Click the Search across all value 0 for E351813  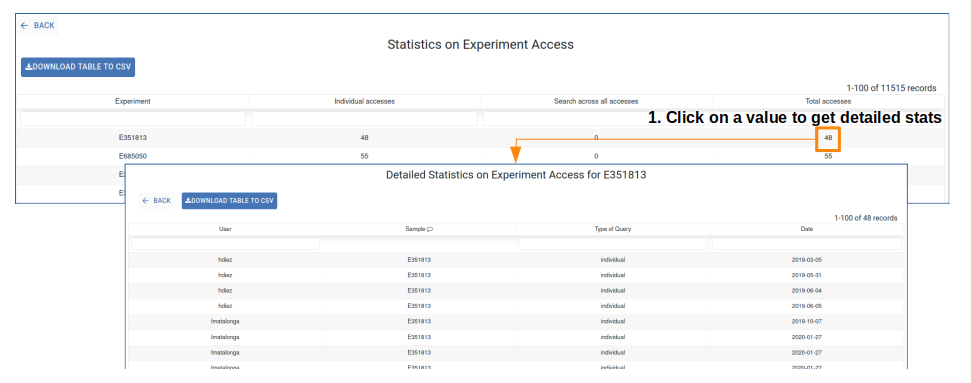(596, 138)
